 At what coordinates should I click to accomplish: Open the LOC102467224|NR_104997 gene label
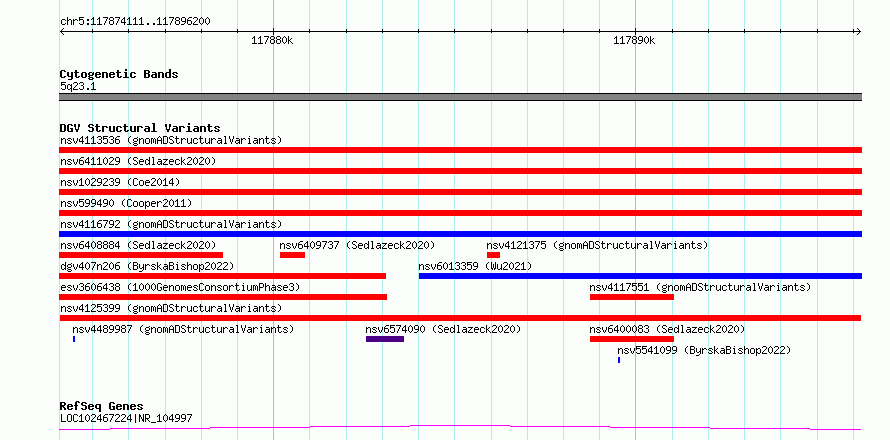(126, 418)
